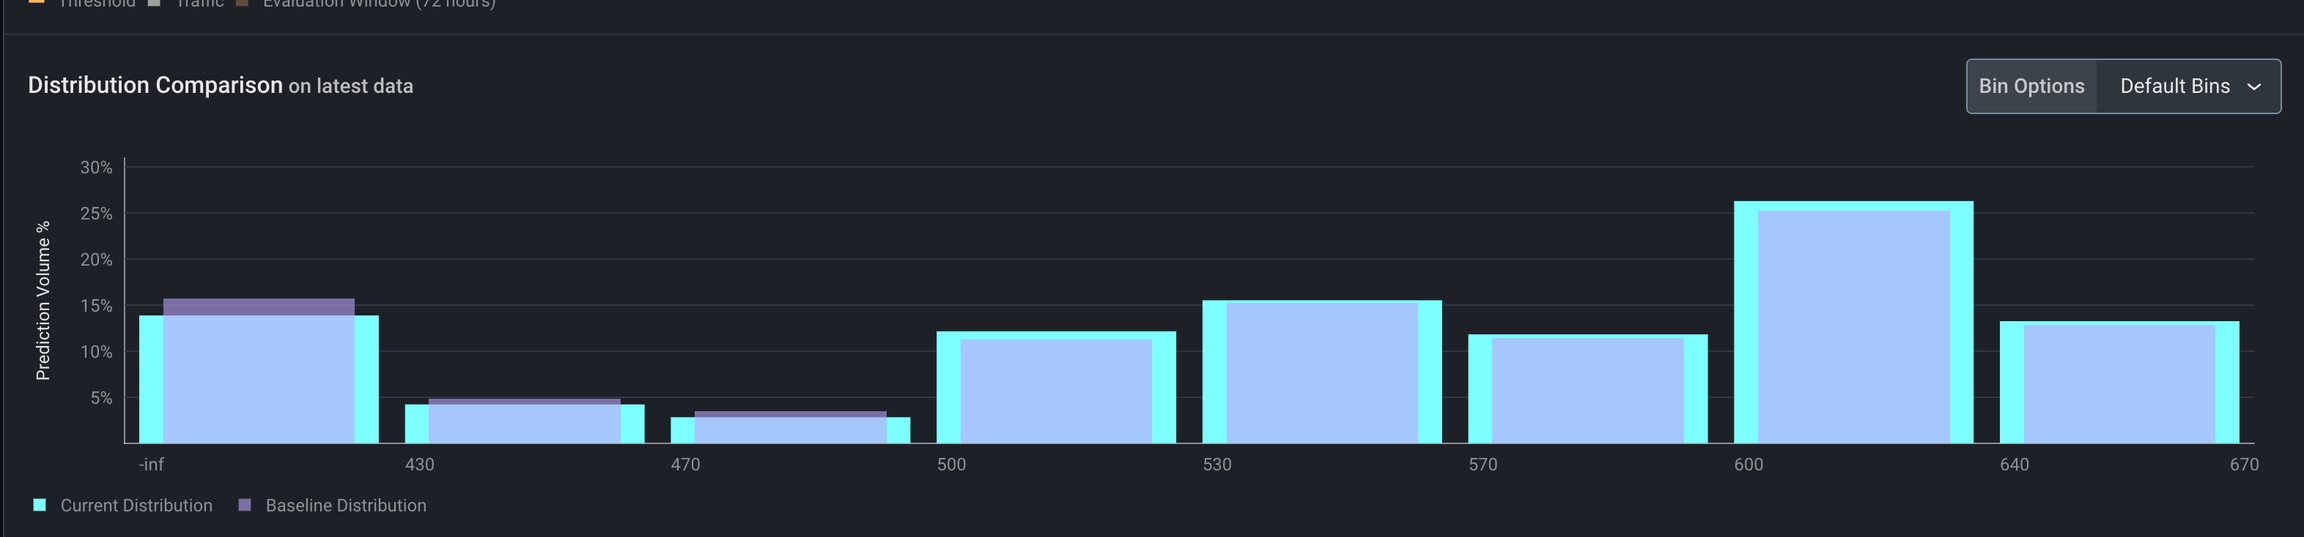Screen dimensions: 2304x537
Task: Select the bar for bin 500
Action: [1056, 387]
